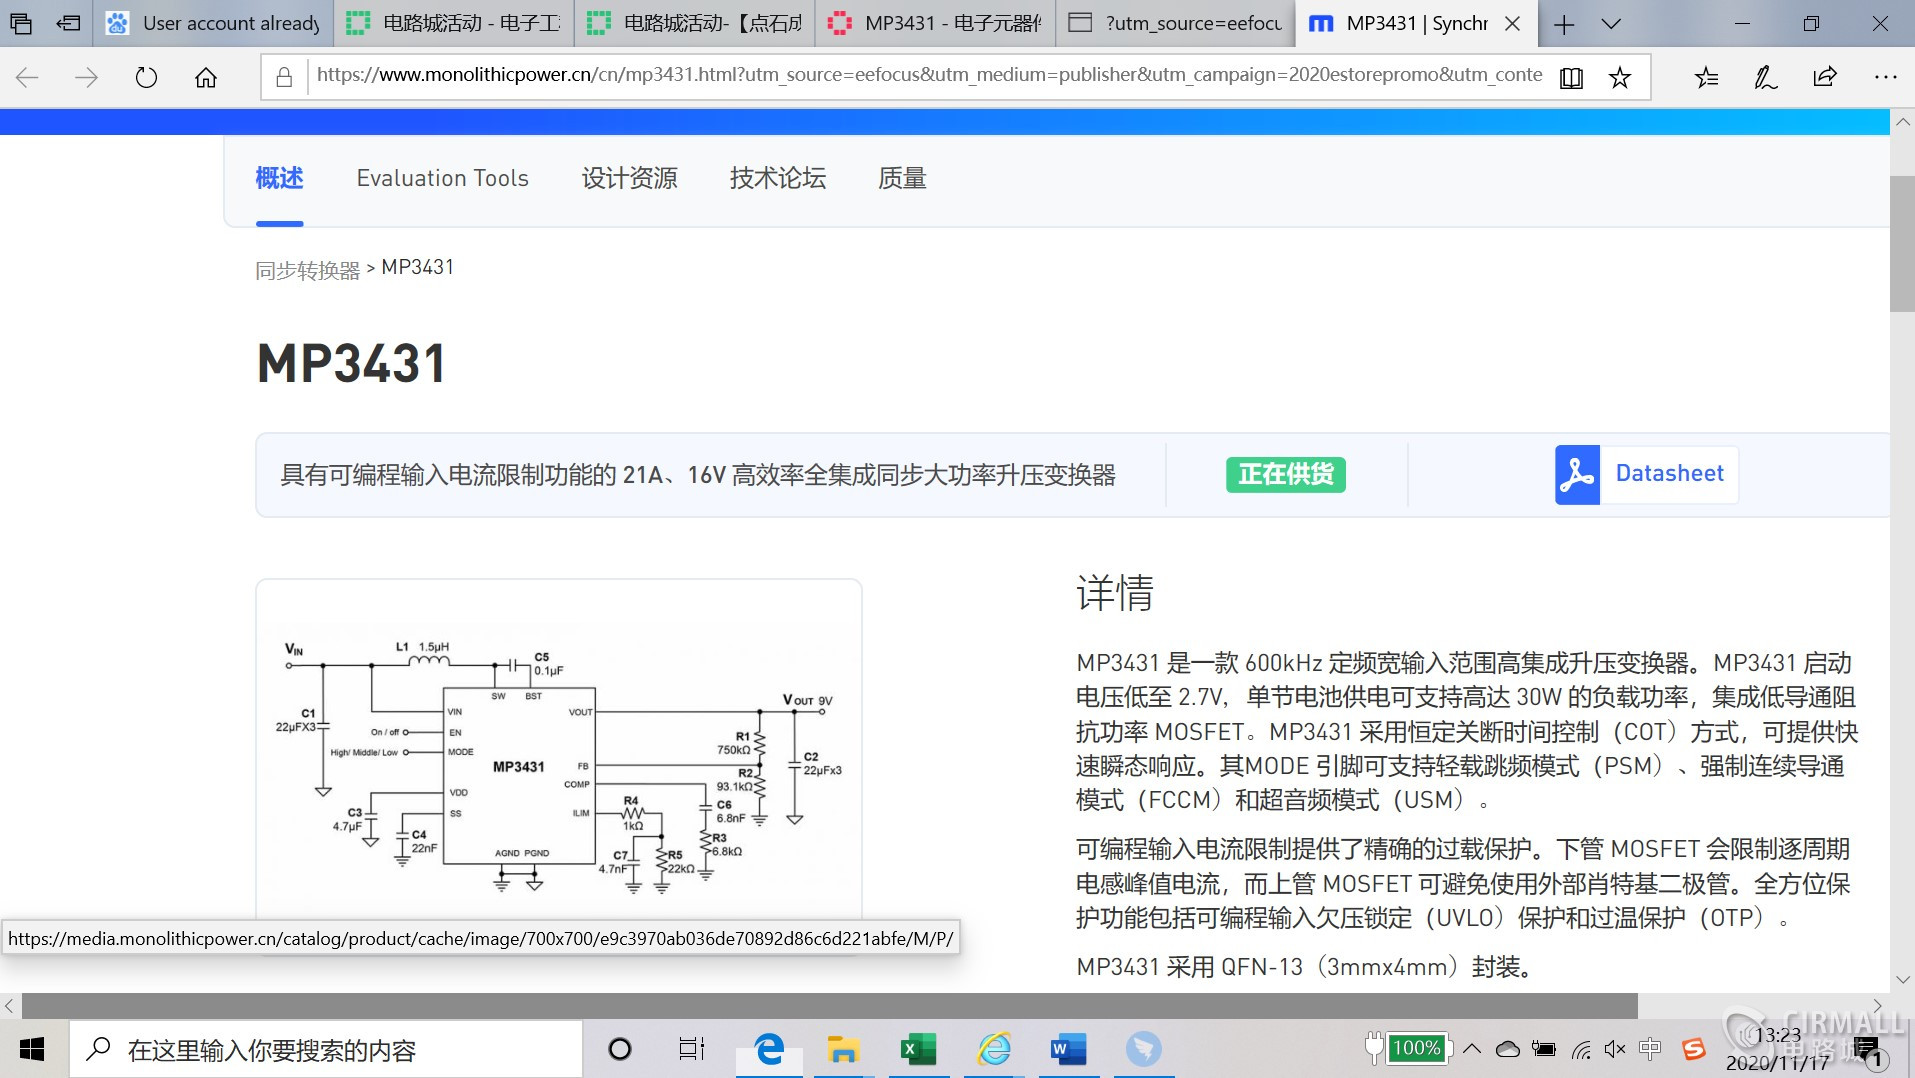Screen dimensions: 1915x1078
Task: Open a new tab with plus
Action: [1564, 24]
